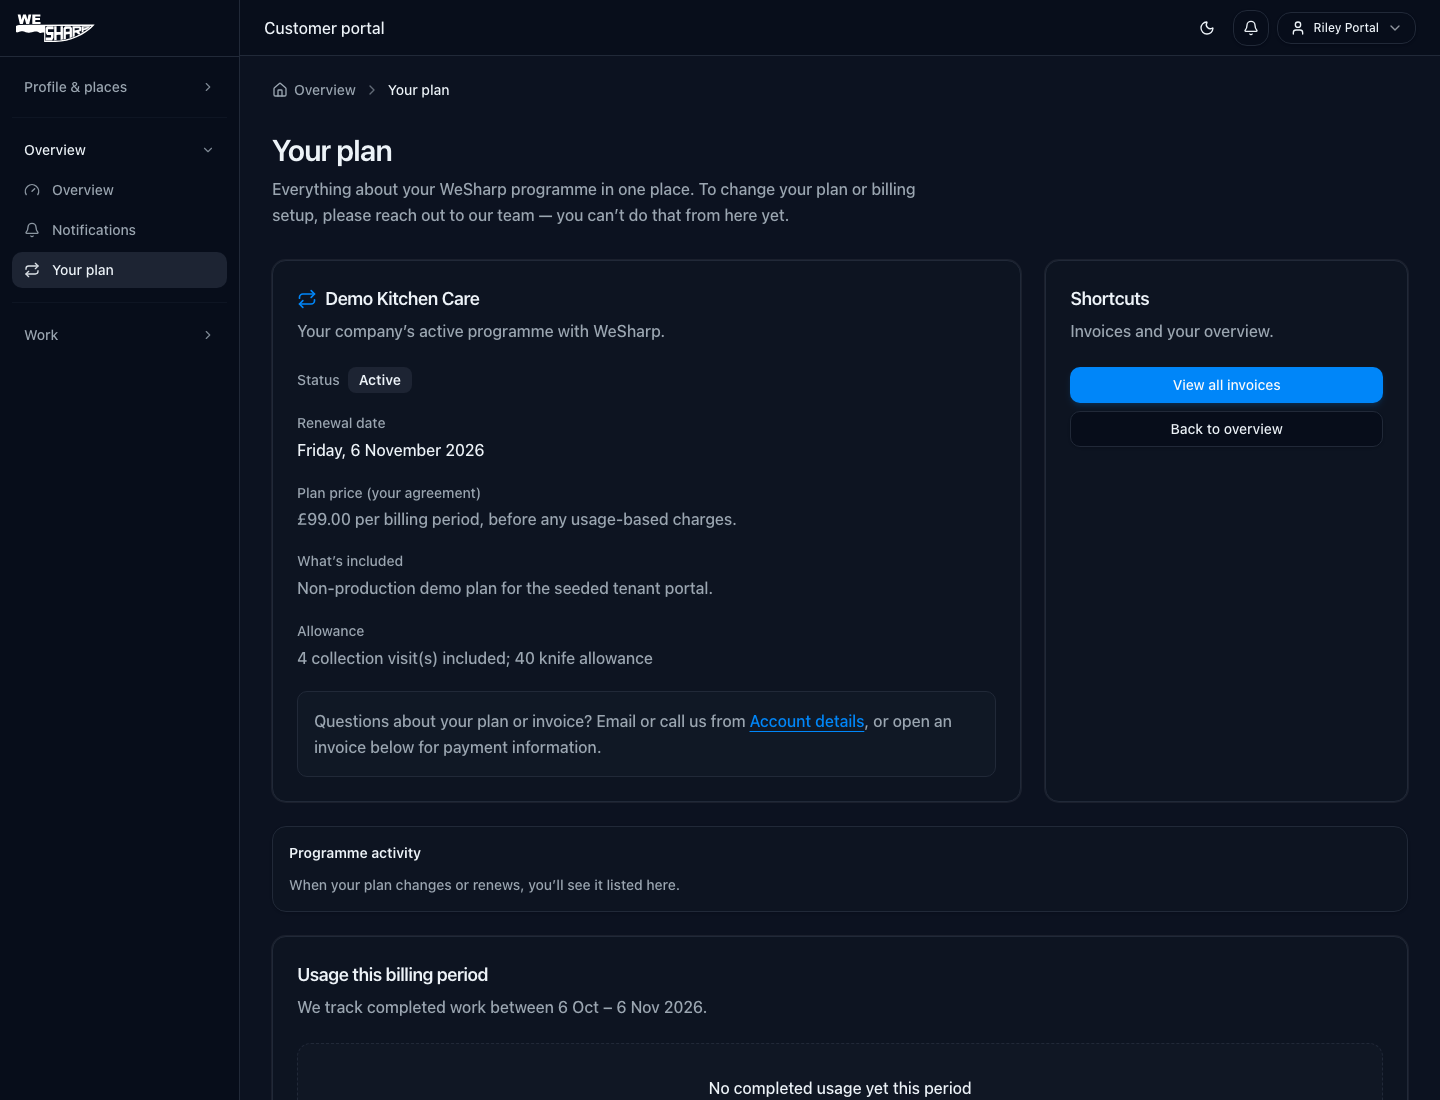
Task: Click the Your plan breadcrumb text
Action: click(419, 90)
